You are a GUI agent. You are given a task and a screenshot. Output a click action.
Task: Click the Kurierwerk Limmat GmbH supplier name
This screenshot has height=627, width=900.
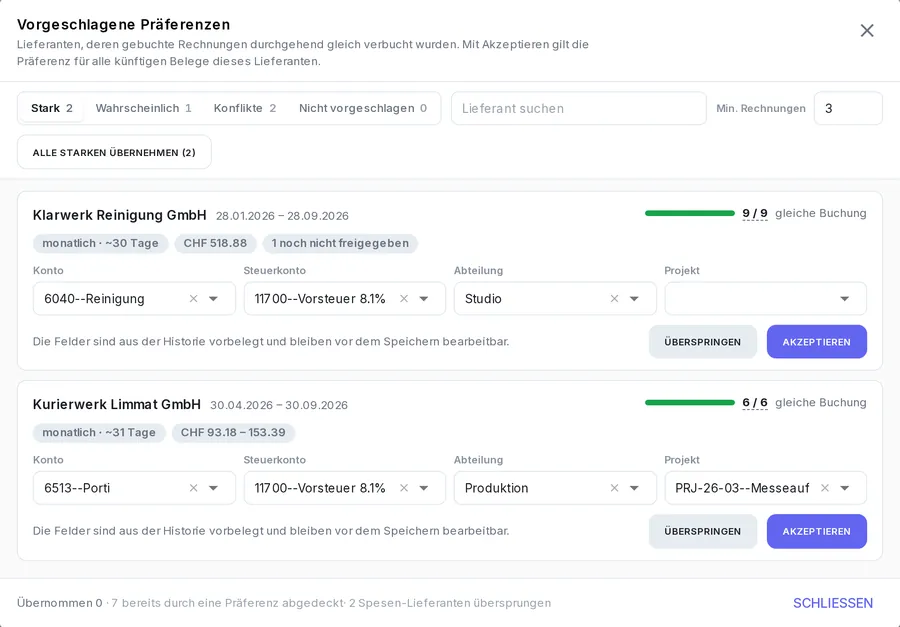[x=117, y=405]
